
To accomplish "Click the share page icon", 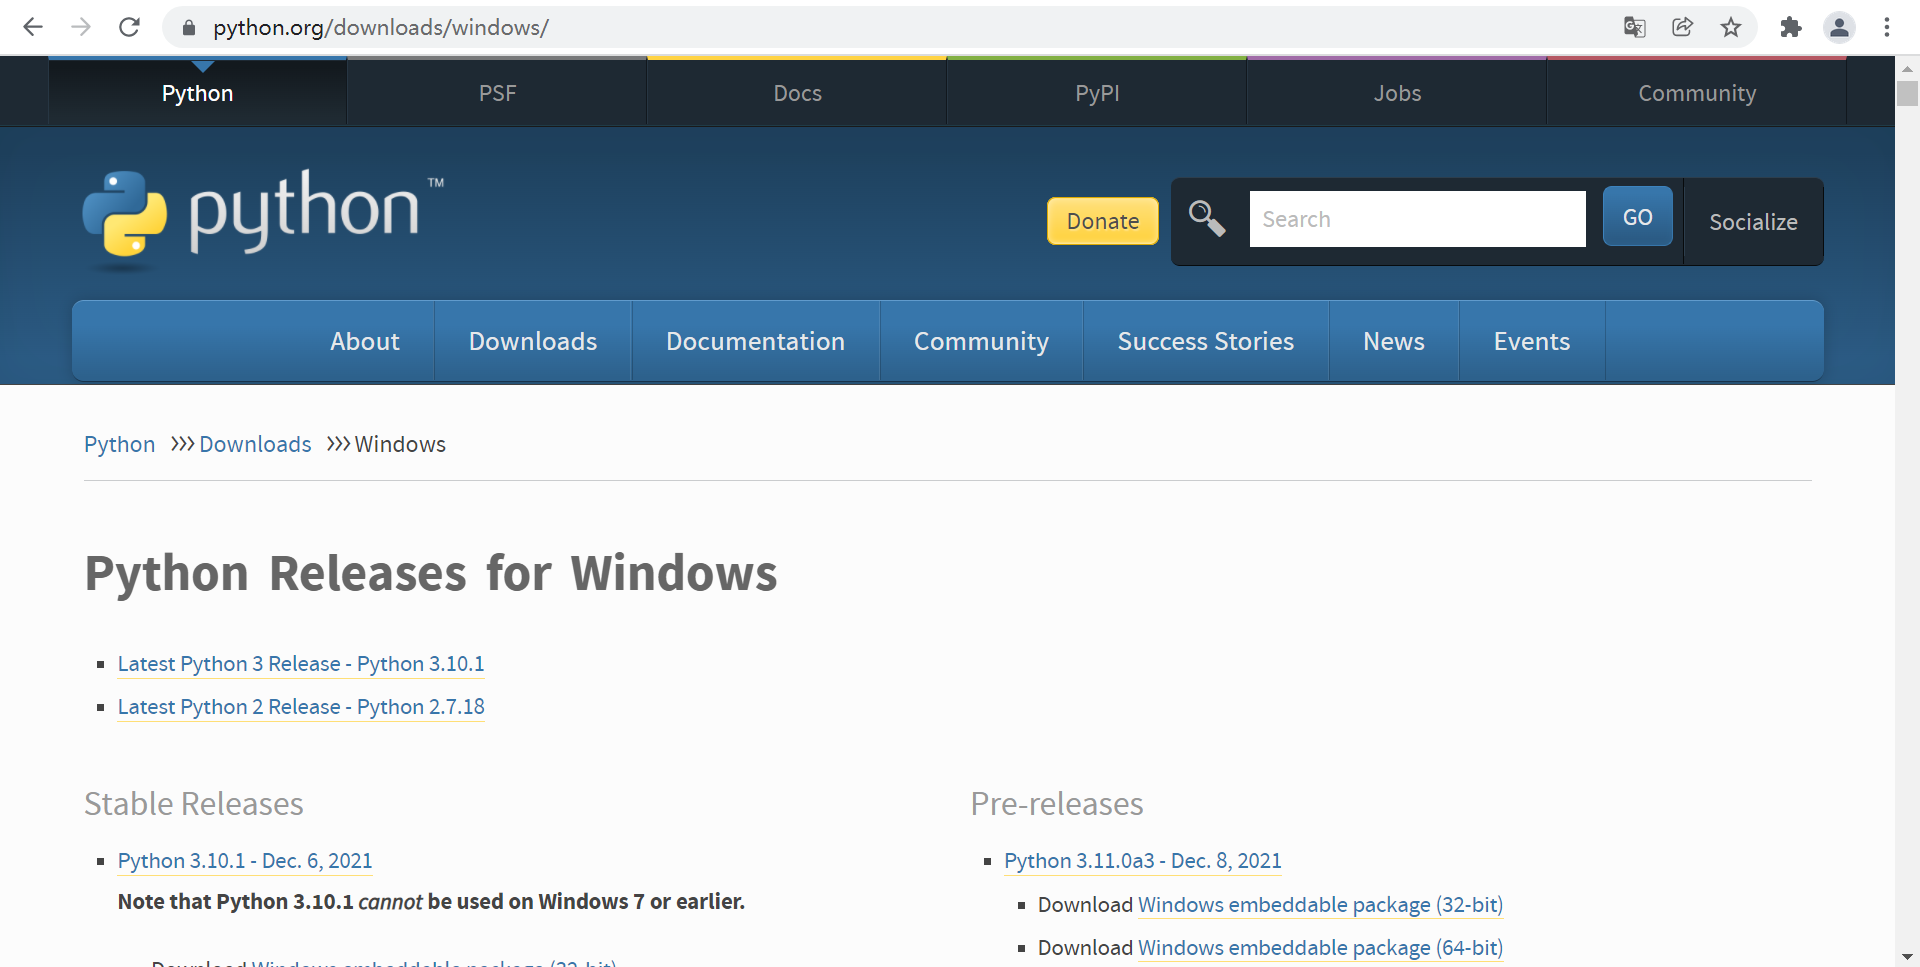I will 1682,27.
